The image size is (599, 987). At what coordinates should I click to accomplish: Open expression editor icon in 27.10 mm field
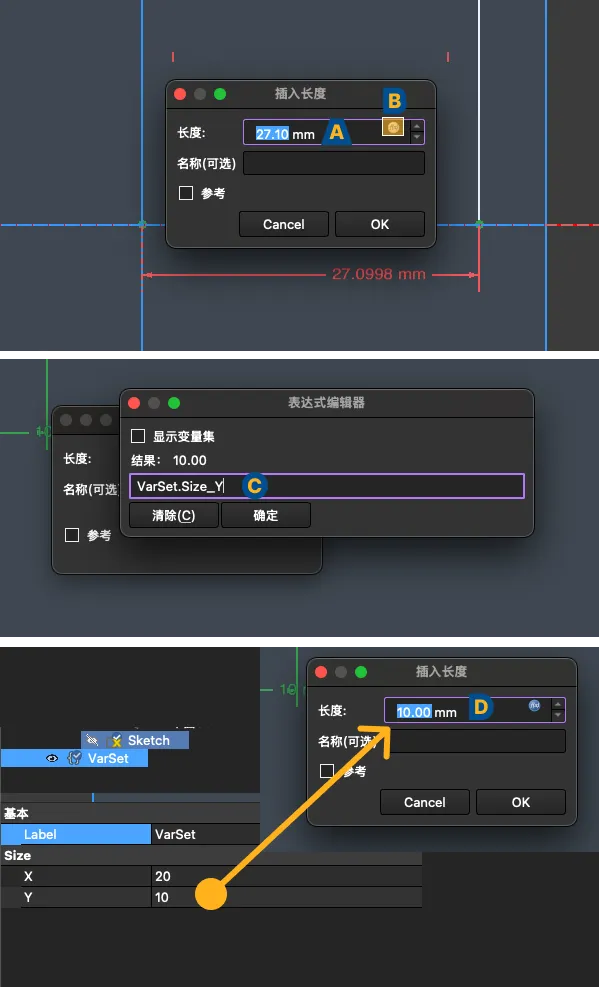coord(393,127)
